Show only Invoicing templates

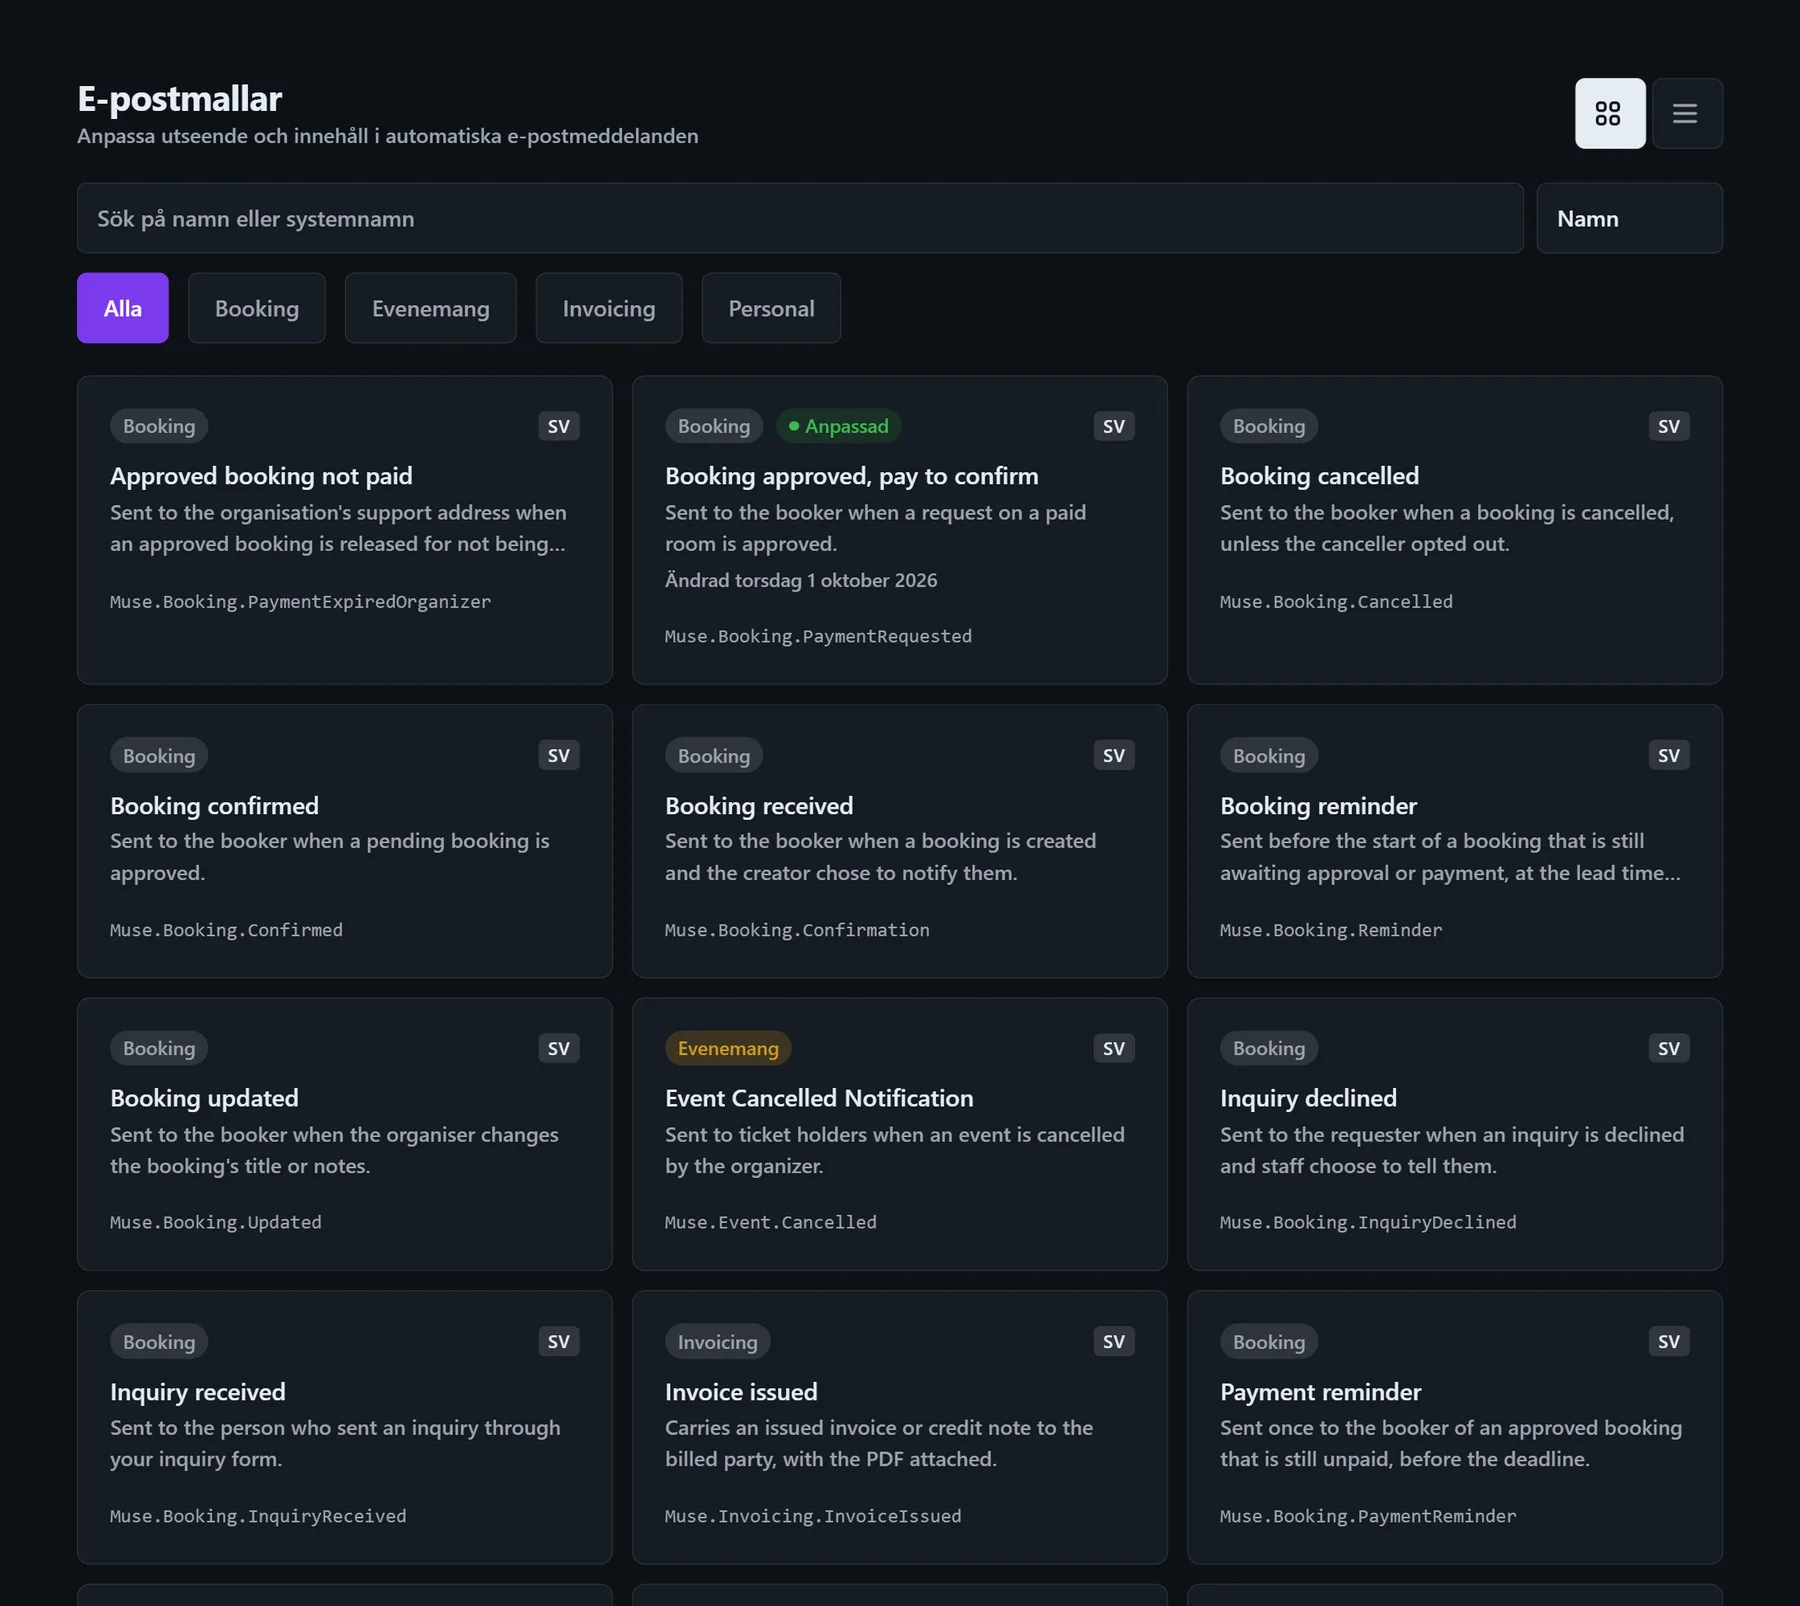pyautogui.click(x=609, y=308)
